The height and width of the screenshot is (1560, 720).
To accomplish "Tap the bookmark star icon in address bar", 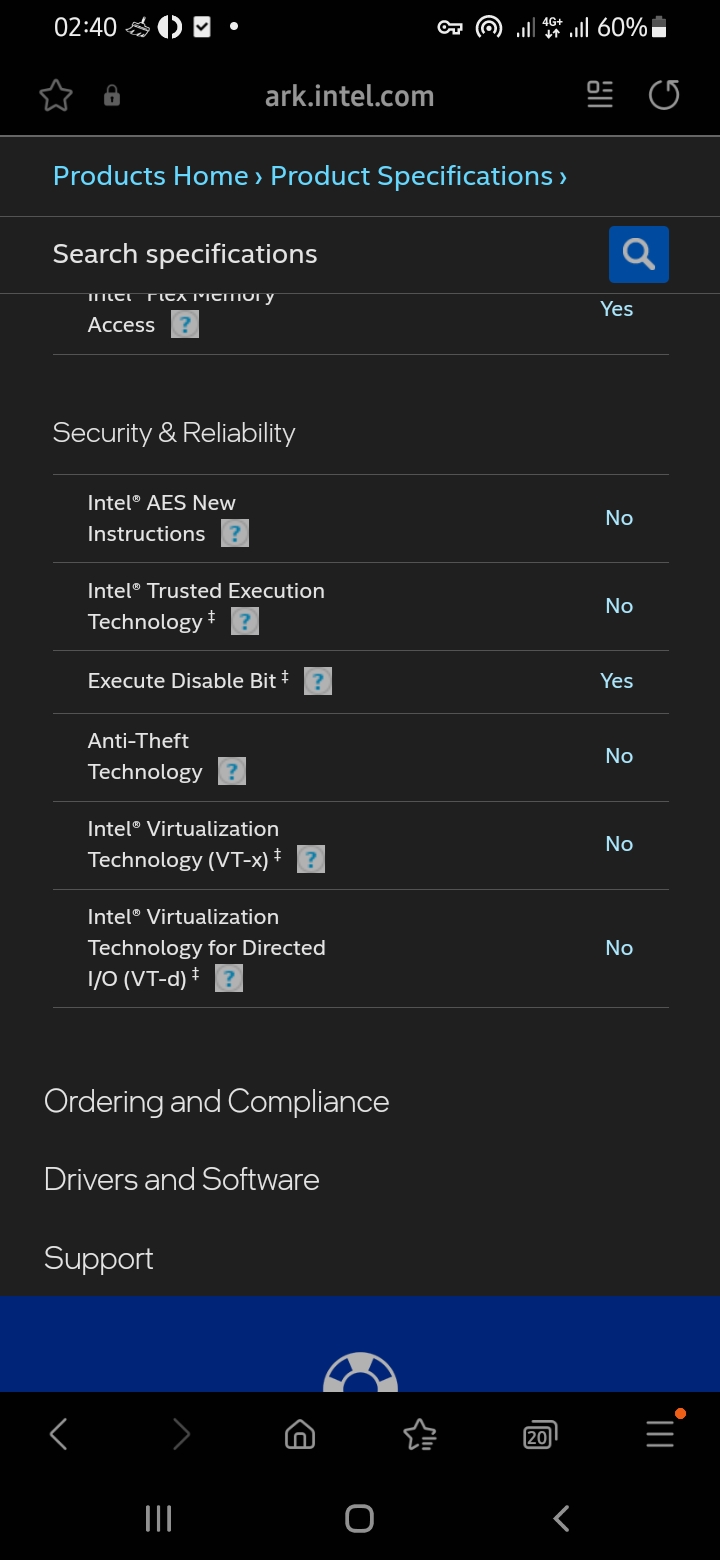I will tap(56, 96).
